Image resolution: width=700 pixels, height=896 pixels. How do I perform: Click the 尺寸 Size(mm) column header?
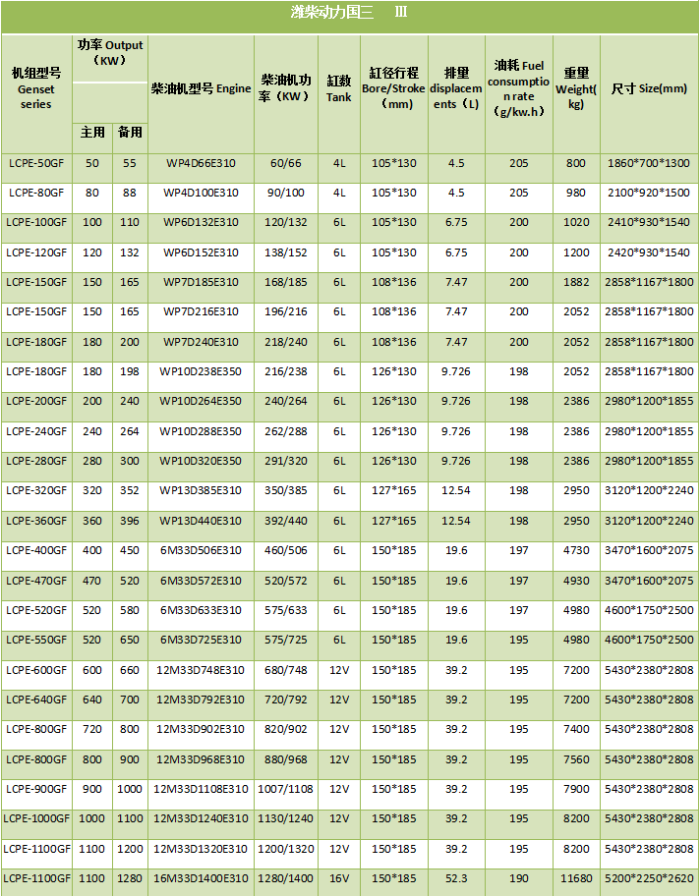(x=649, y=89)
